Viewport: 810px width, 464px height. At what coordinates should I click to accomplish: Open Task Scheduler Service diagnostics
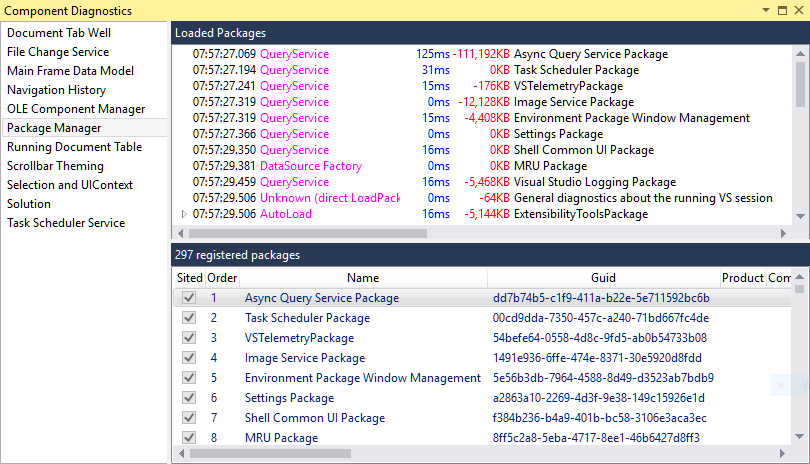point(66,223)
